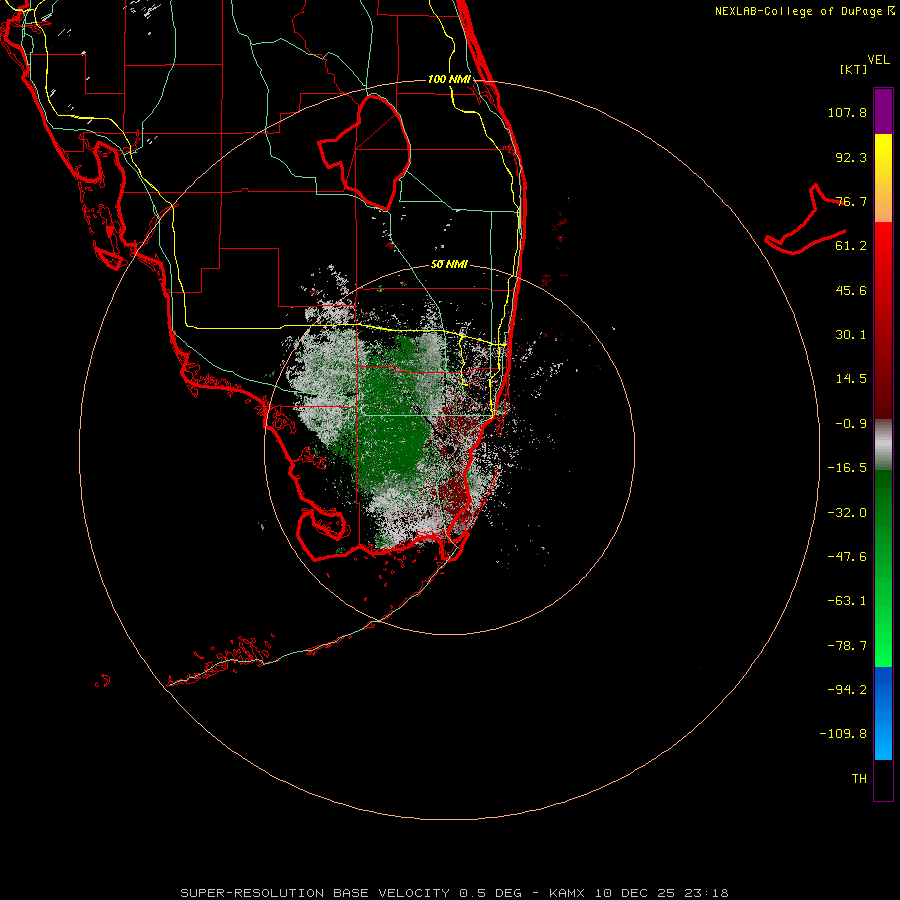This screenshot has width=900, height=900.
Task: Pick the blue segment of the color bar
Action: [883, 713]
